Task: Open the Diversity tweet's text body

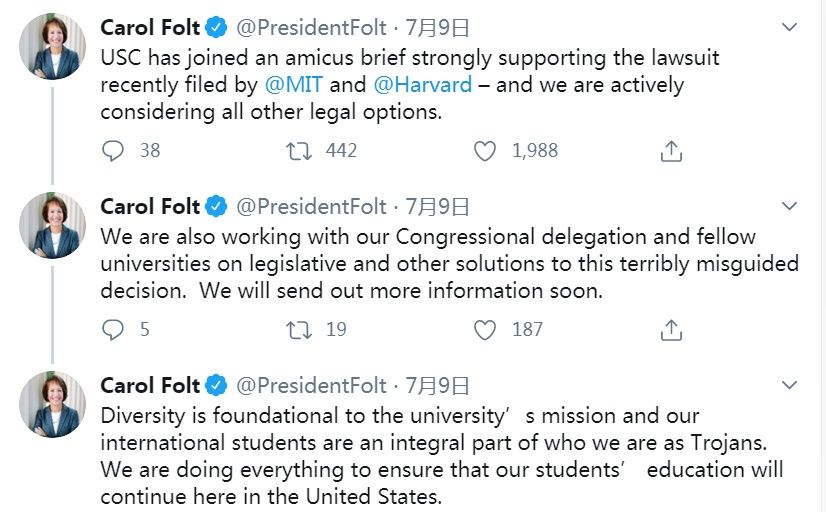Action: [x=440, y=455]
